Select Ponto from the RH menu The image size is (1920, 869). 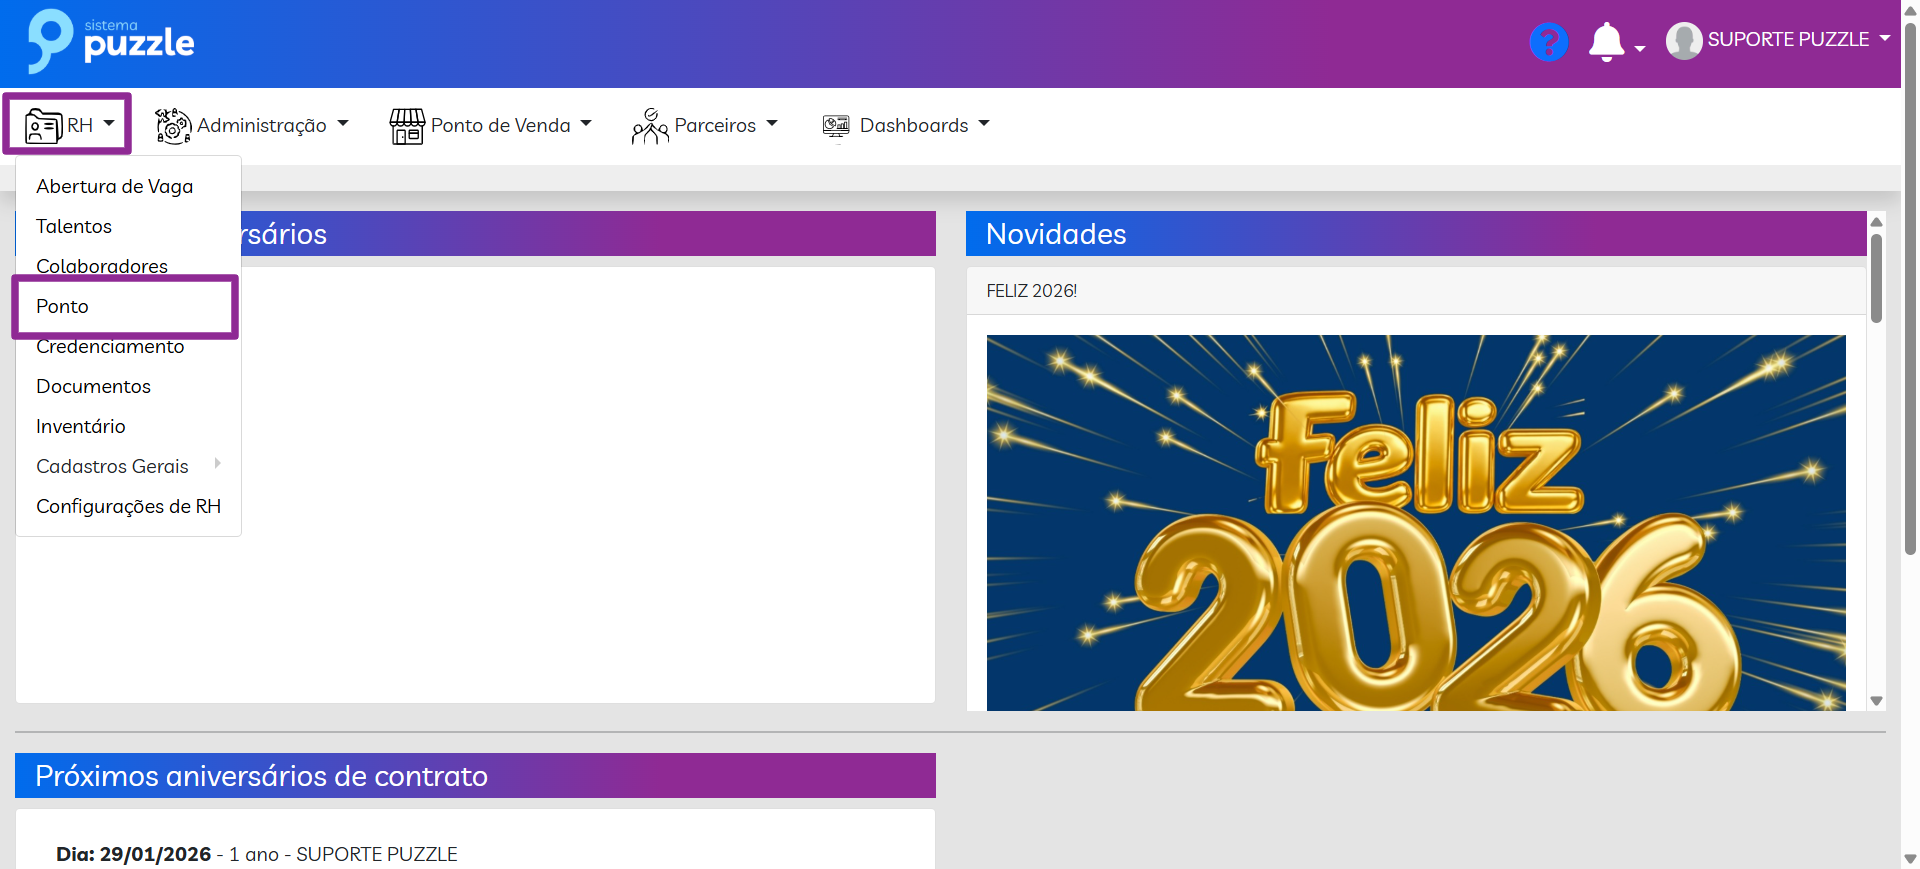(x=62, y=307)
